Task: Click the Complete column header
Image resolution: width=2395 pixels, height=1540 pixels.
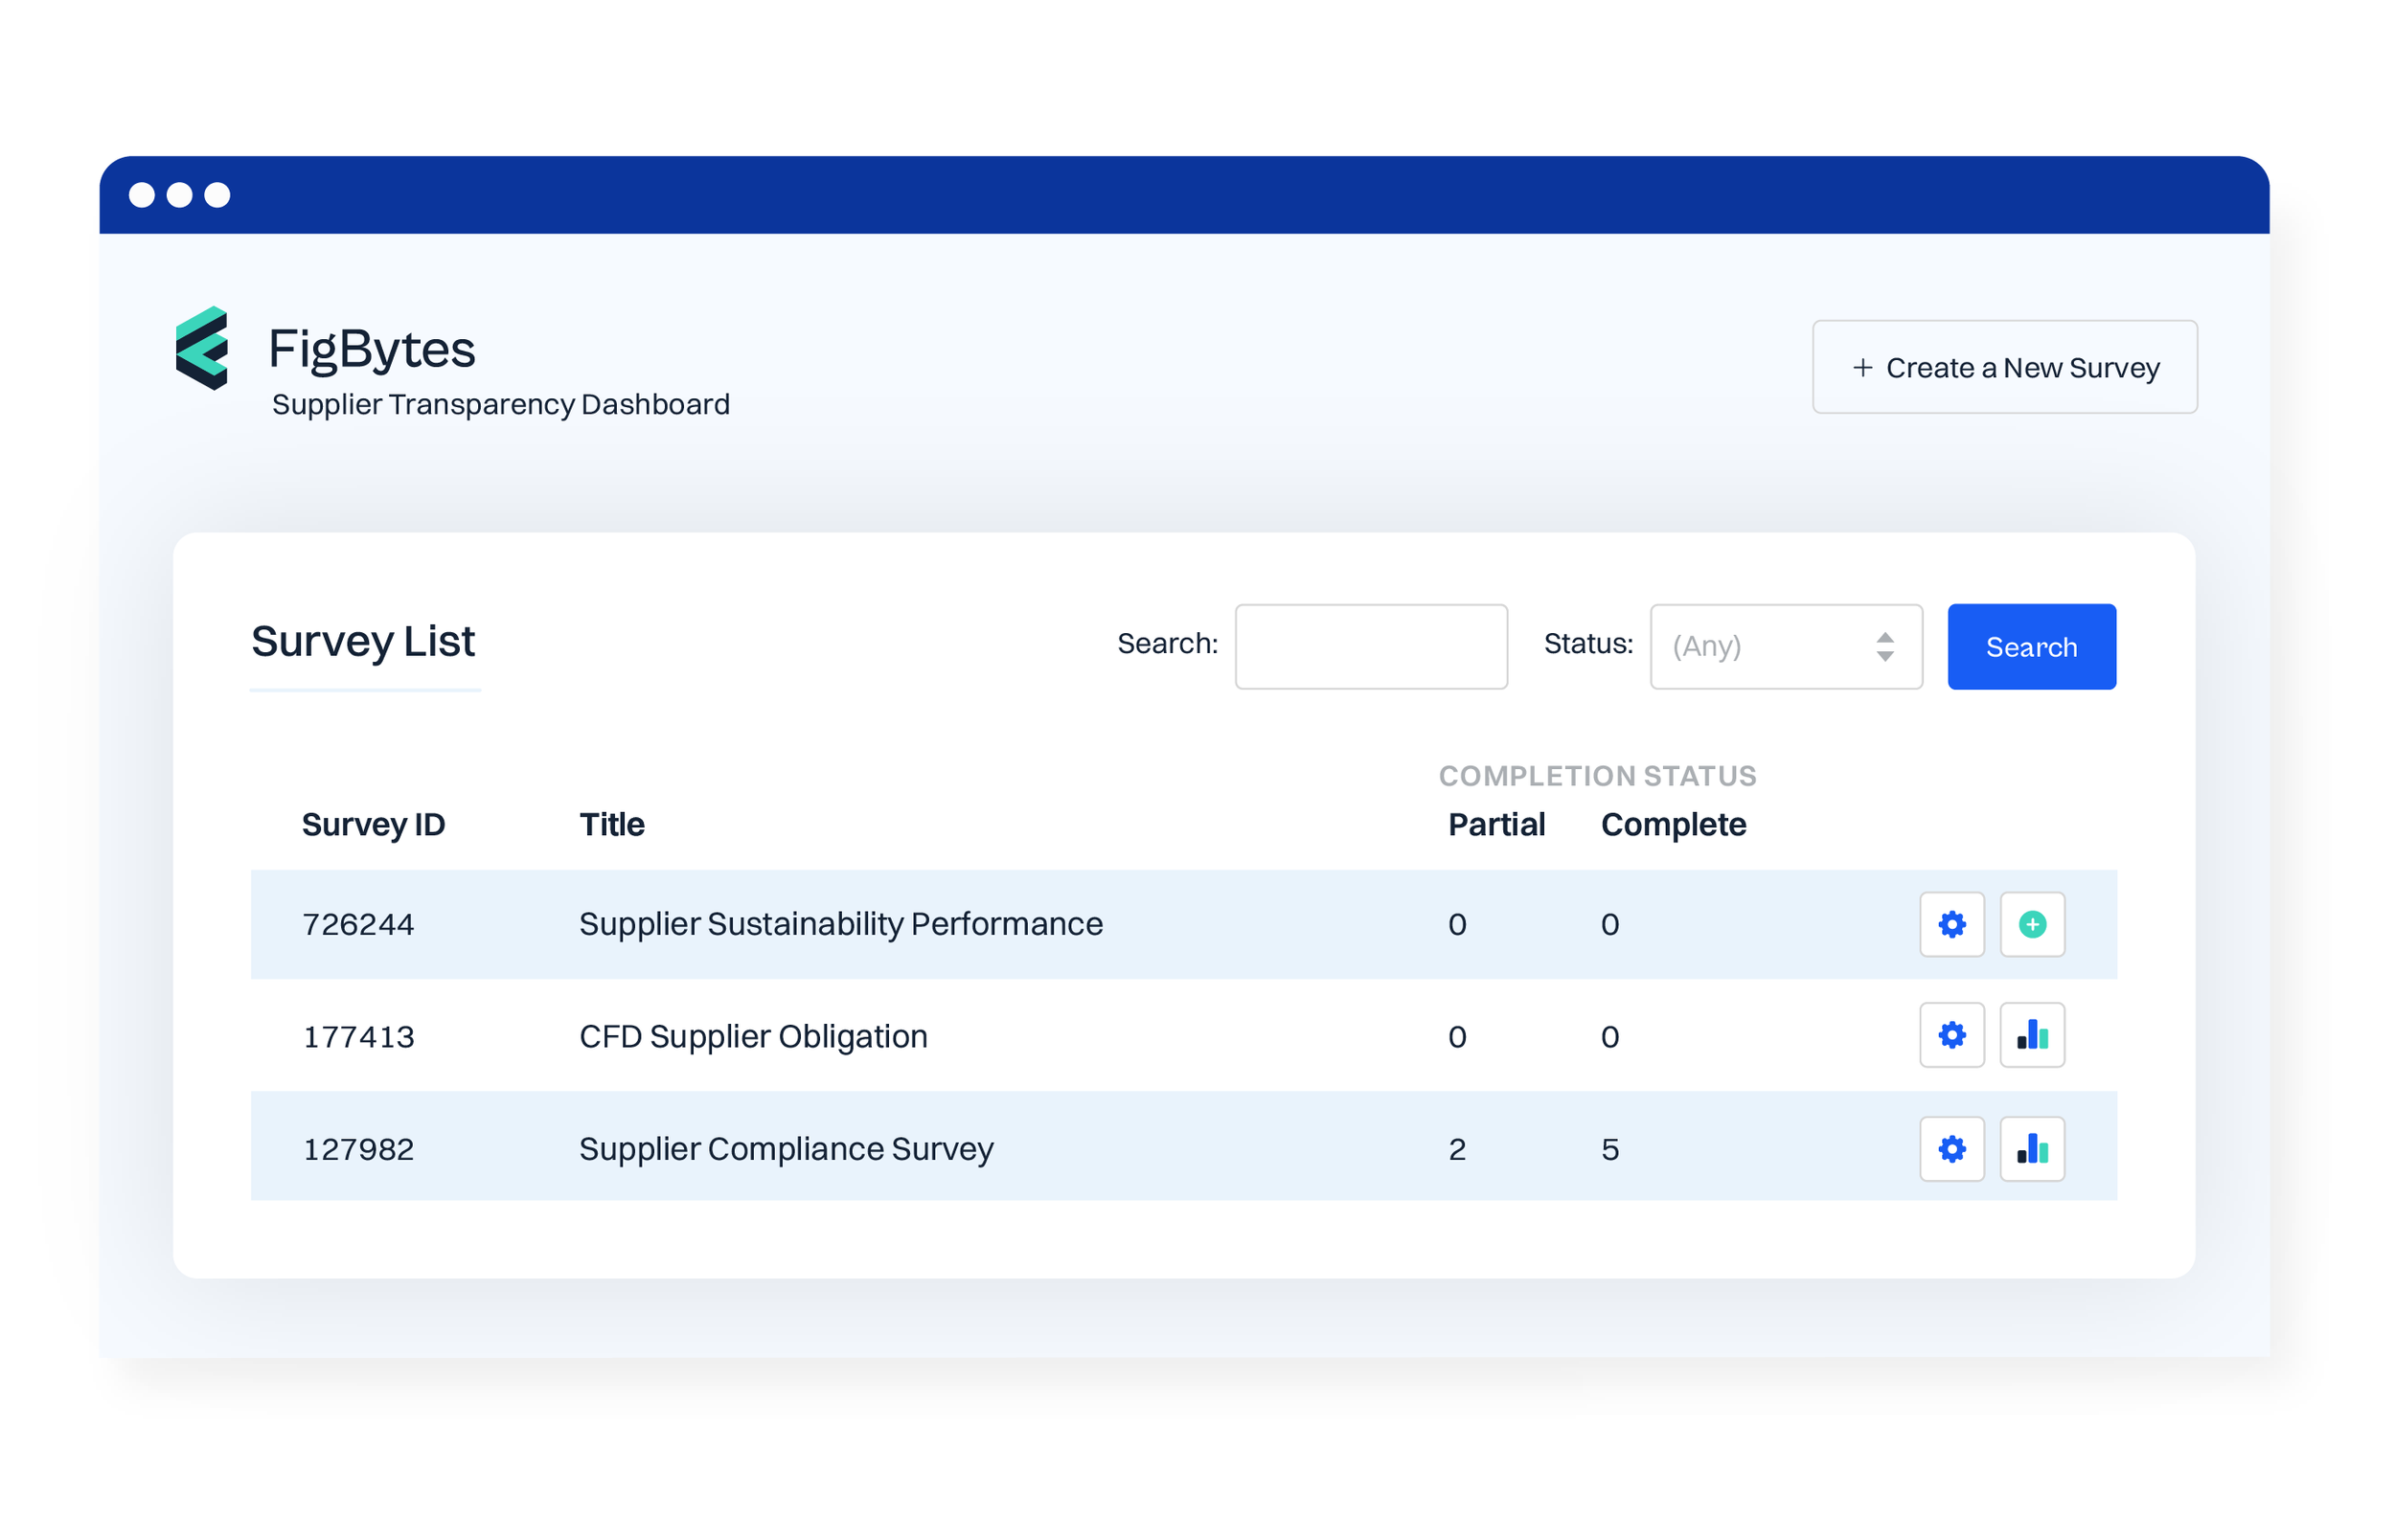Action: tap(1673, 824)
